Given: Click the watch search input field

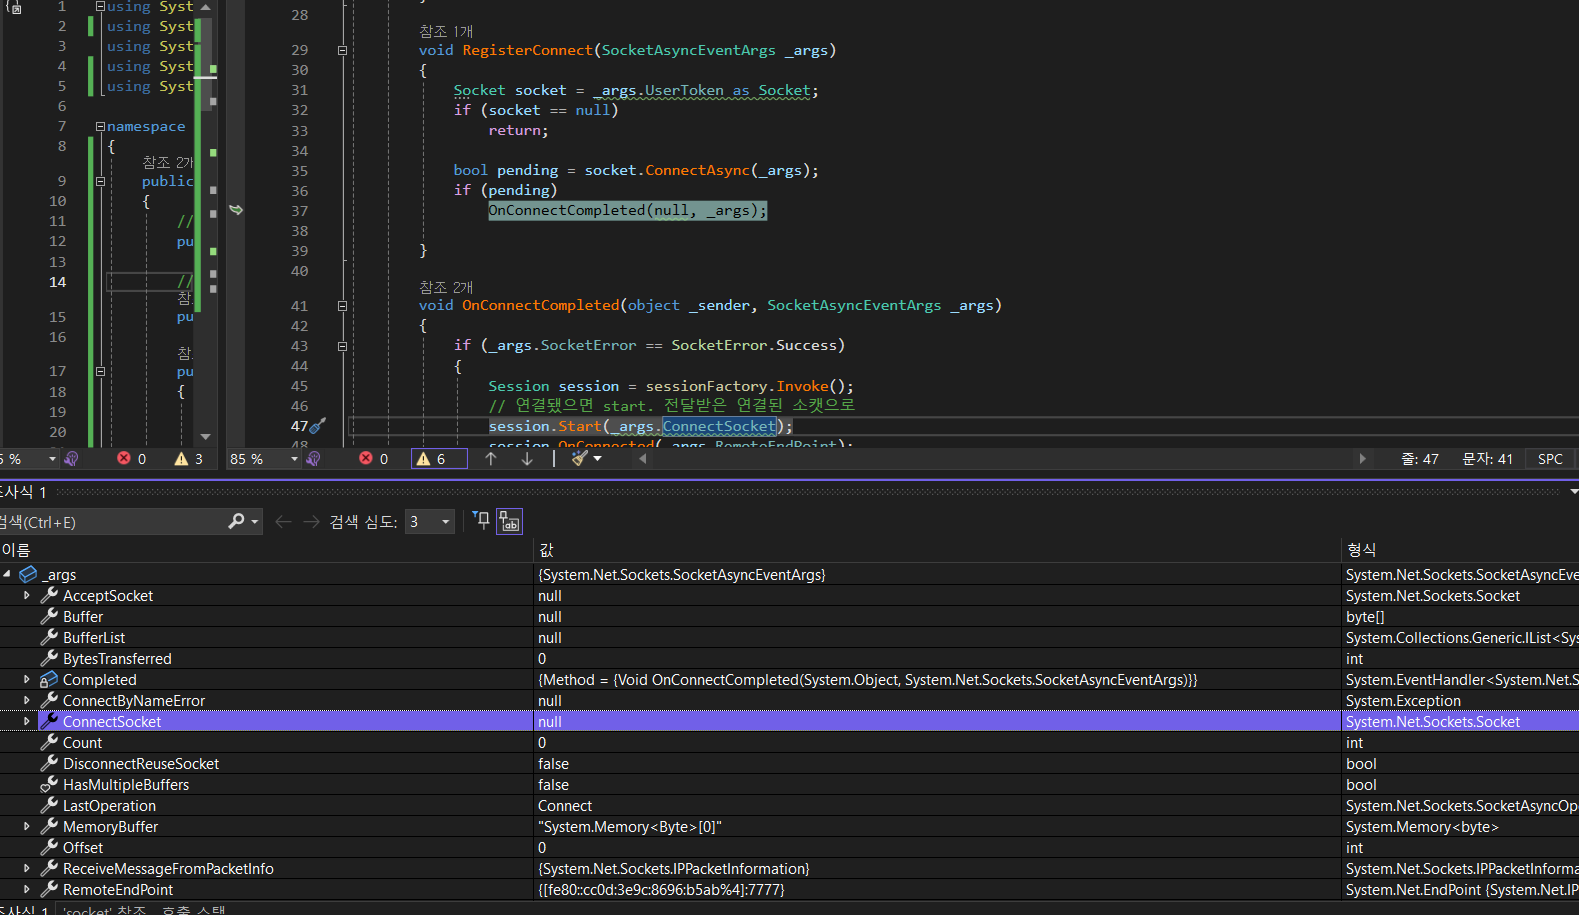Looking at the screenshot, I should click(111, 522).
